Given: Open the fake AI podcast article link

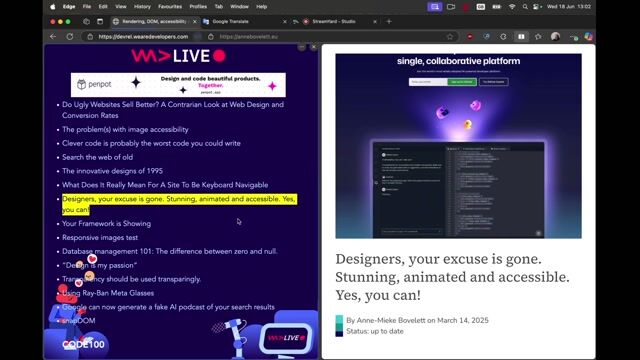Looking at the screenshot, I should [x=169, y=307].
